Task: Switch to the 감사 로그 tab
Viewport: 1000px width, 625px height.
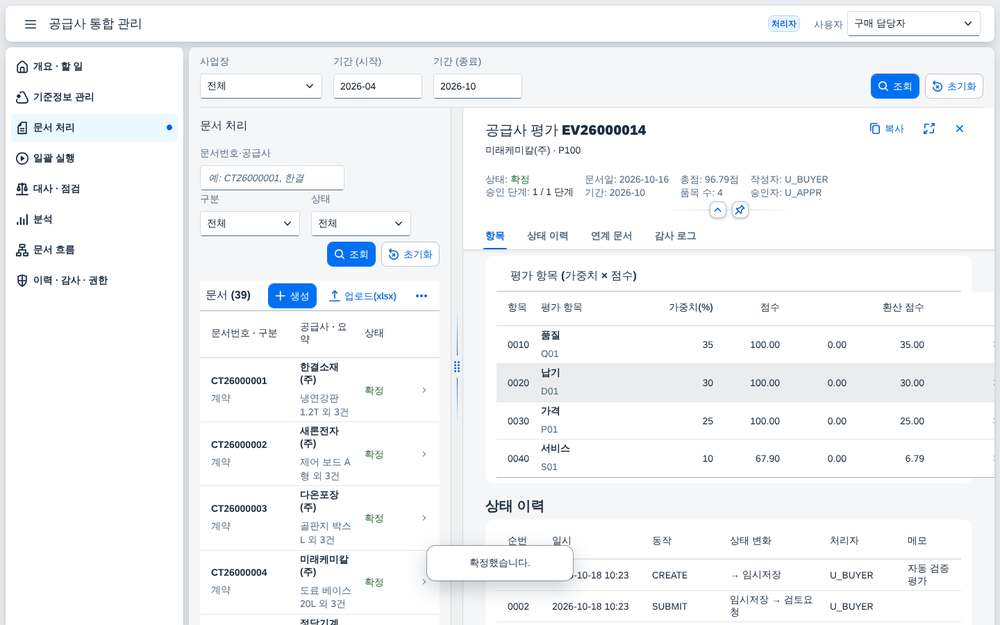Action: tap(675, 236)
